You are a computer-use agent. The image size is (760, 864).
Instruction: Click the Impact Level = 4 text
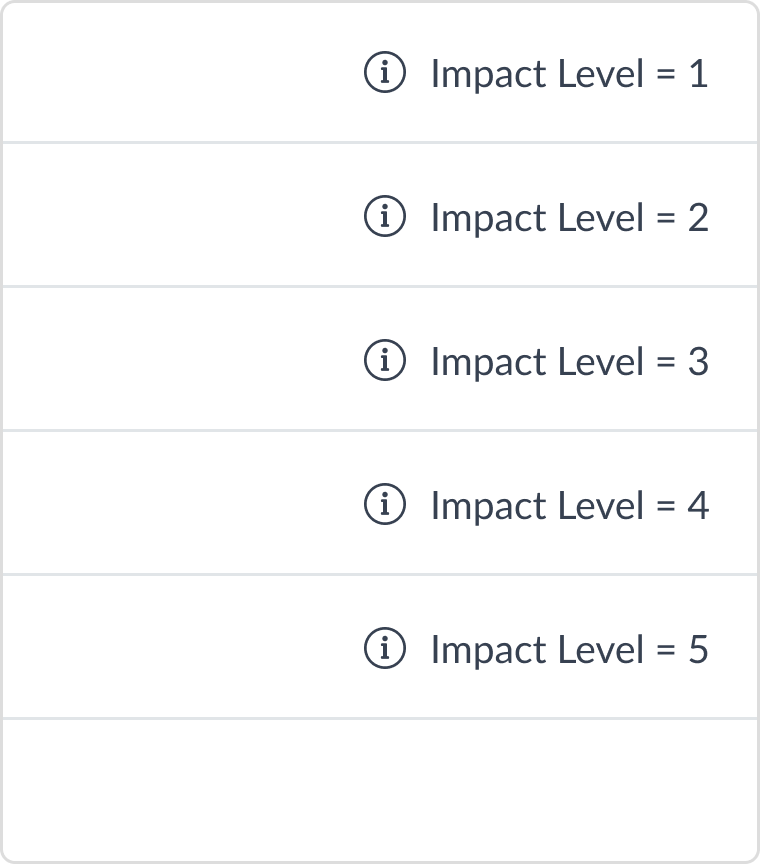tap(568, 506)
